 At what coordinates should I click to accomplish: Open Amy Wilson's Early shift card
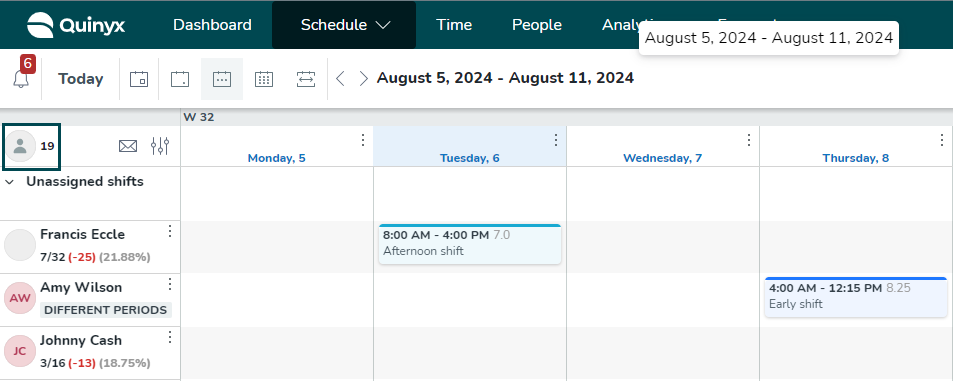pos(856,297)
